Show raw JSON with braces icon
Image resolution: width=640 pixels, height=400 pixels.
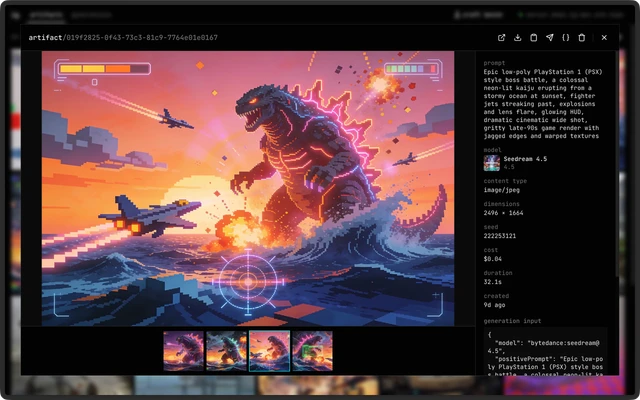click(x=566, y=38)
